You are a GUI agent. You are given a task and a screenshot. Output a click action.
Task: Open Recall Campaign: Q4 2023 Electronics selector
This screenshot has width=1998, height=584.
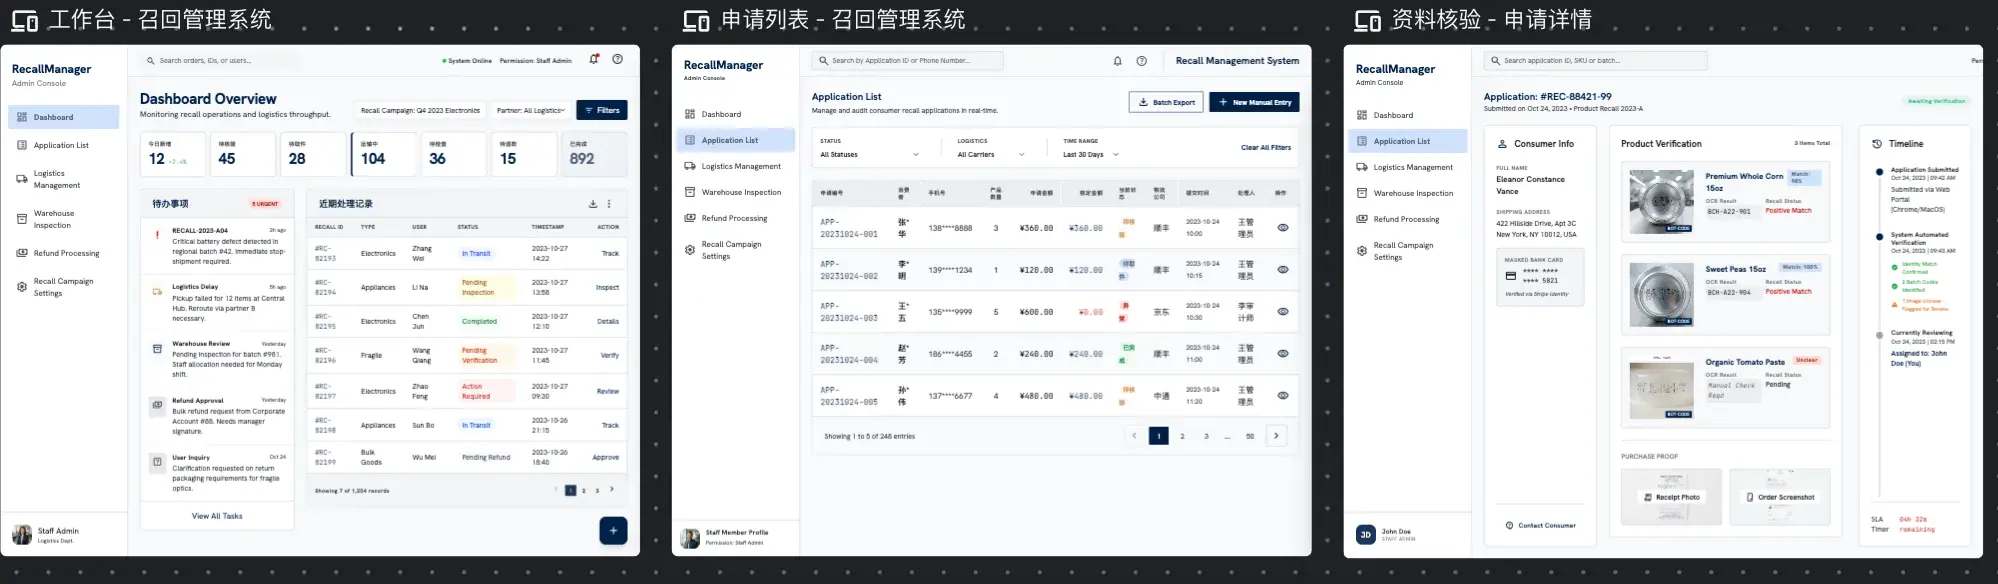pyautogui.click(x=421, y=110)
